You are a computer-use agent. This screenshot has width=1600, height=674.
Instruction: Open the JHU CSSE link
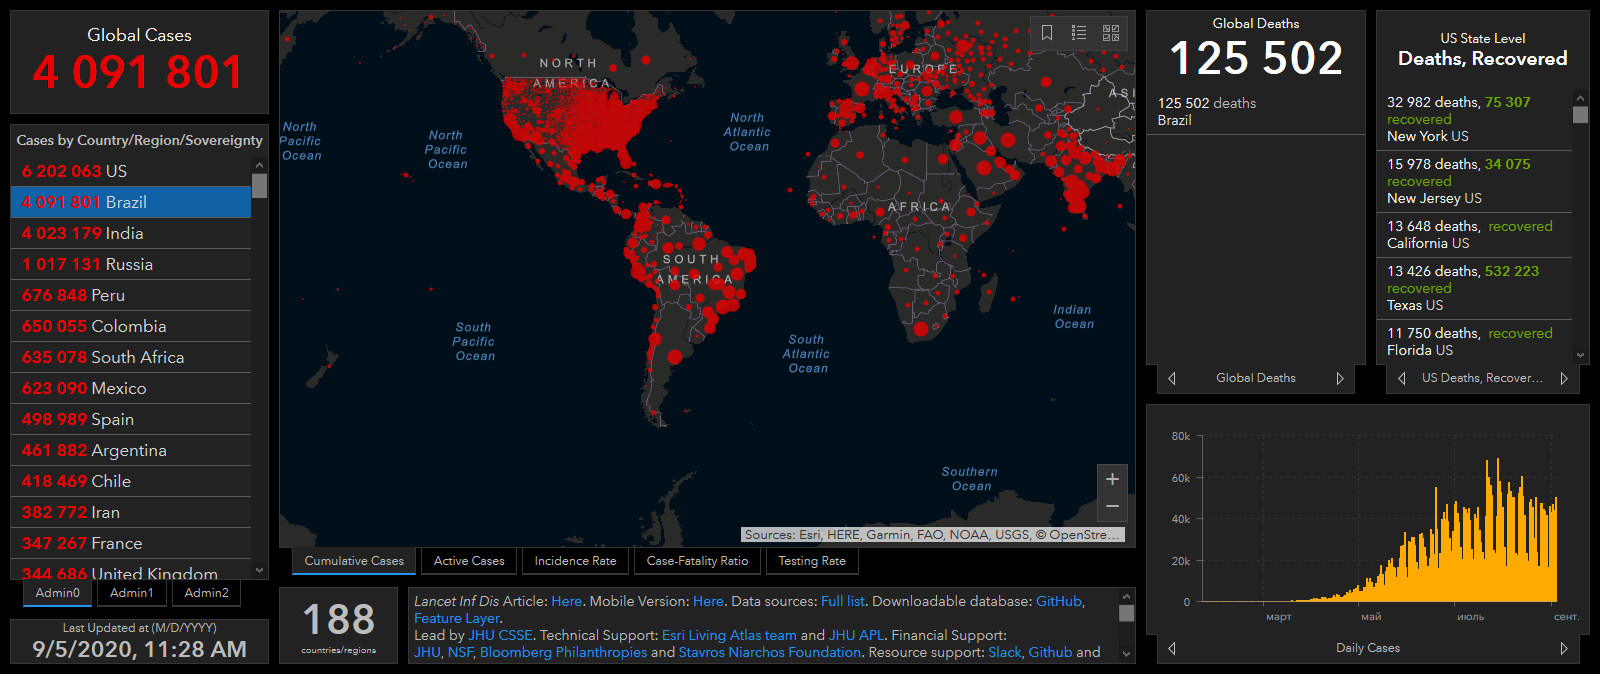(500, 635)
